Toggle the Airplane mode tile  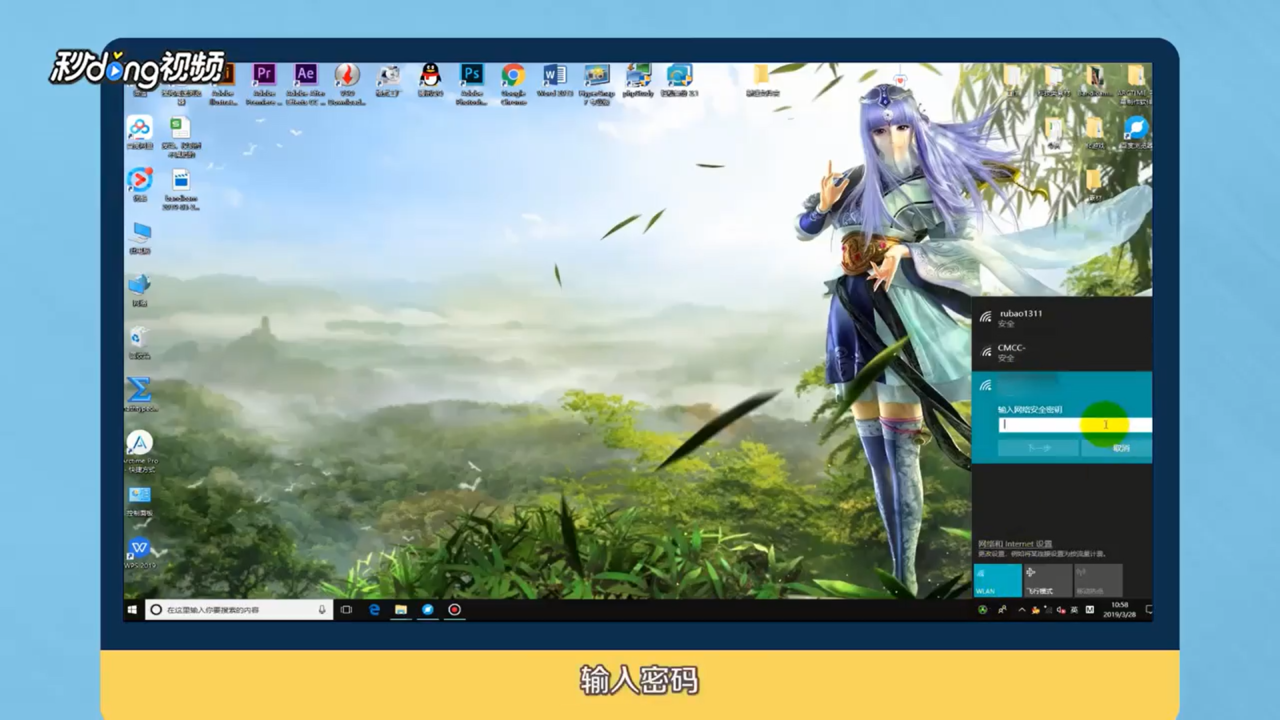[x=1047, y=580]
